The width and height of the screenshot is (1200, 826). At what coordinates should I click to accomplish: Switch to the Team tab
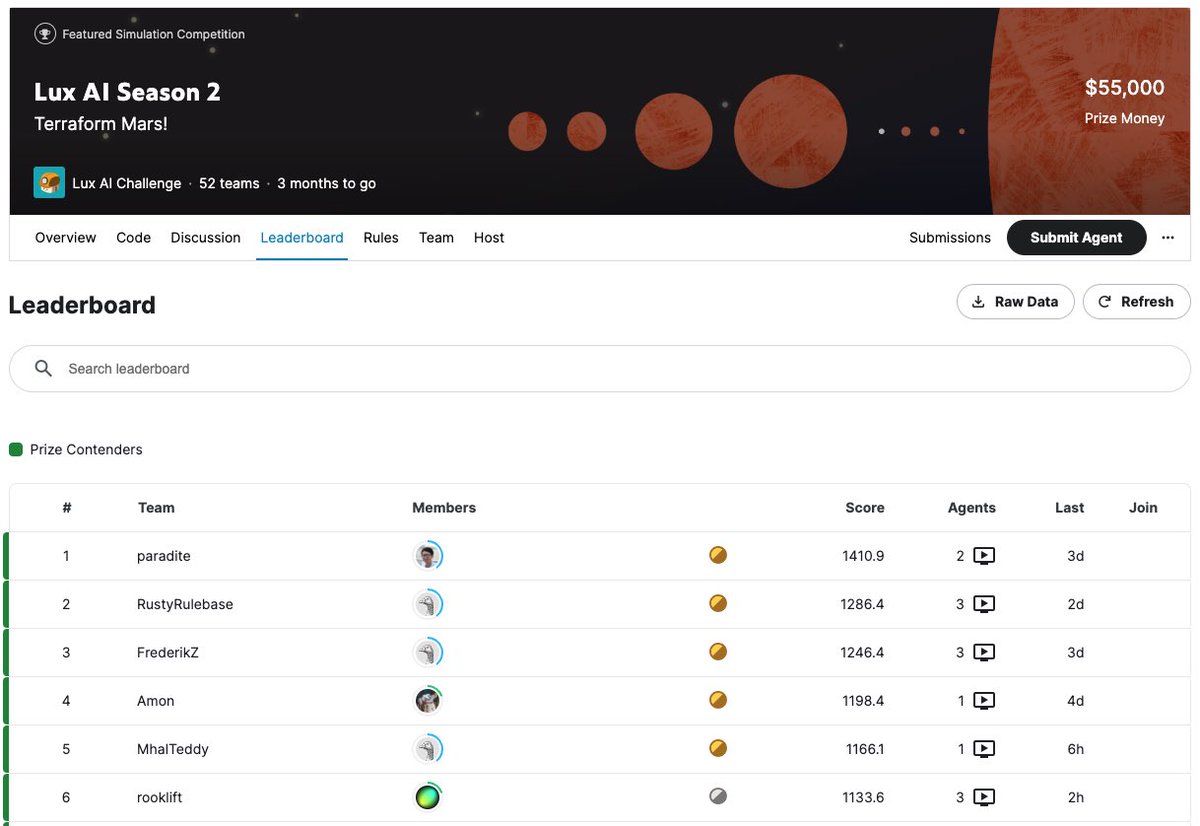[436, 238]
